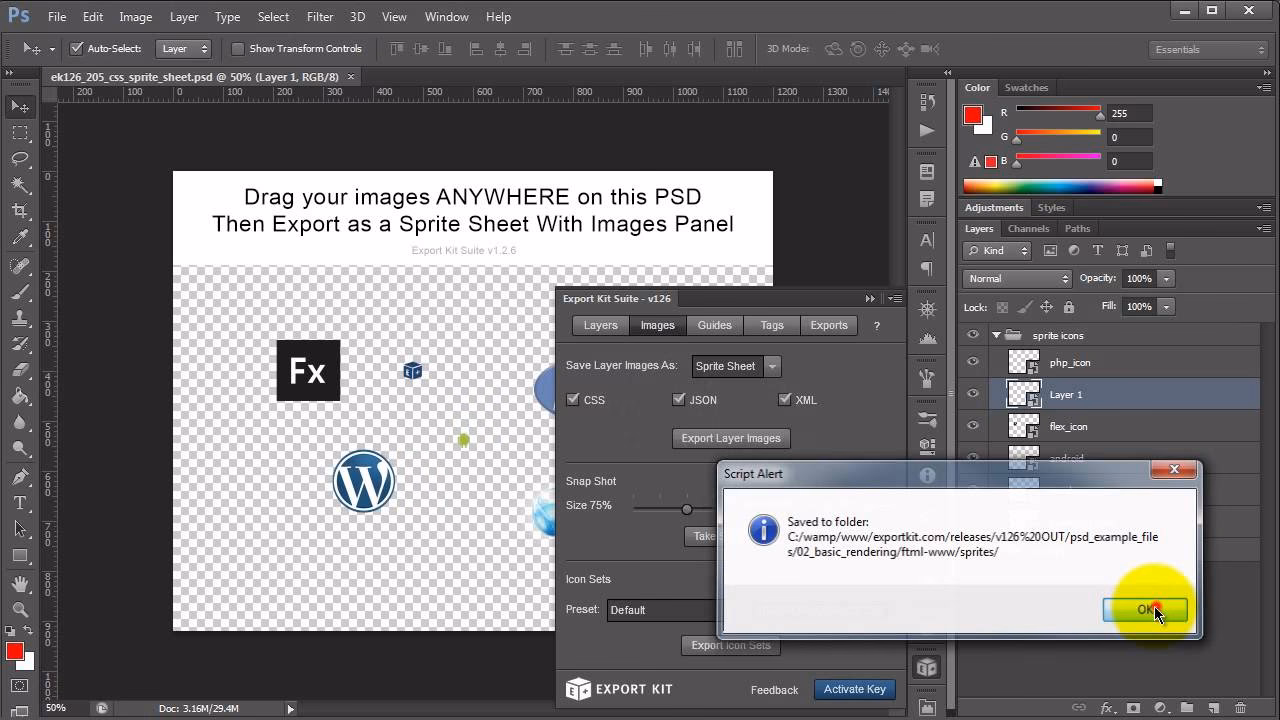Uncheck the XML export option
Screen dimensions: 1280x720
pyautogui.click(x=786, y=399)
